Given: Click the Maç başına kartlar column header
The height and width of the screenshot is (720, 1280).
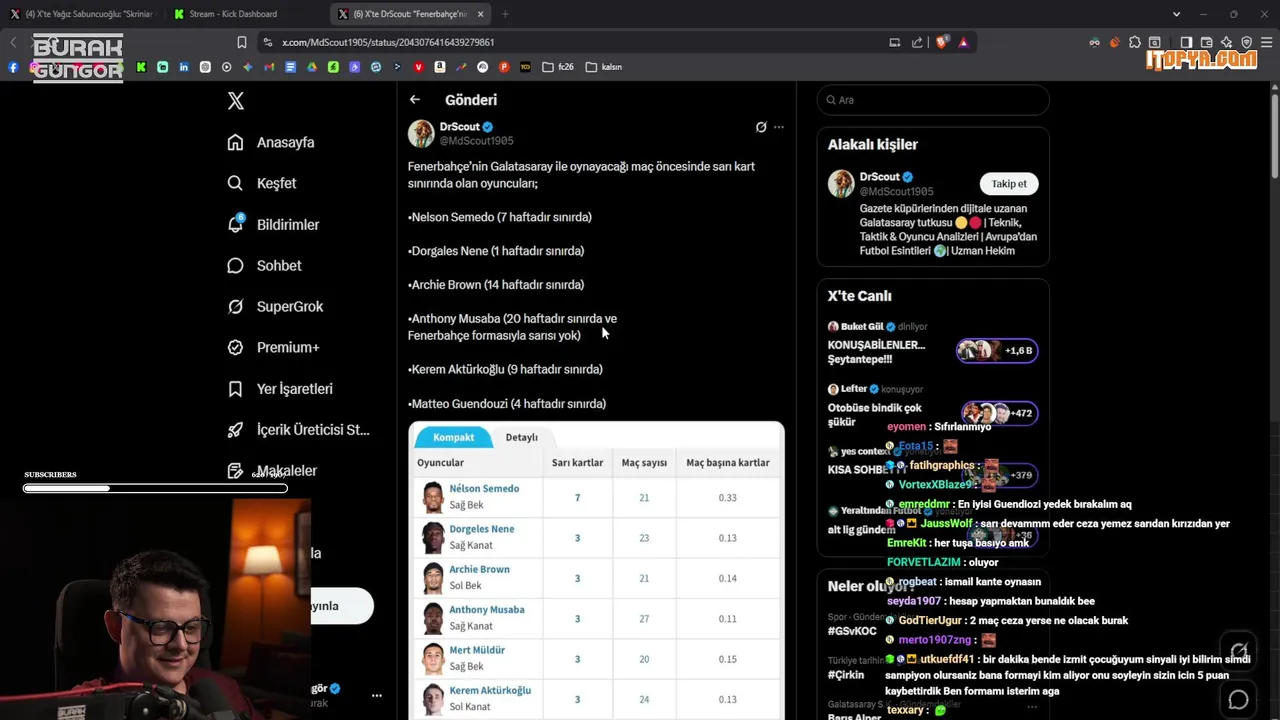Looking at the screenshot, I should point(728,463).
